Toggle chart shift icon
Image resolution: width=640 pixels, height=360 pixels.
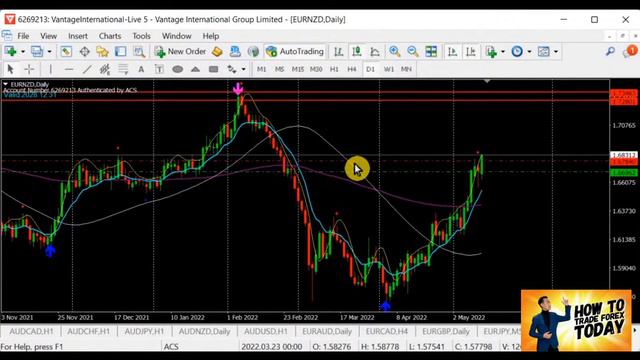pyautogui.click(x=471, y=51)
